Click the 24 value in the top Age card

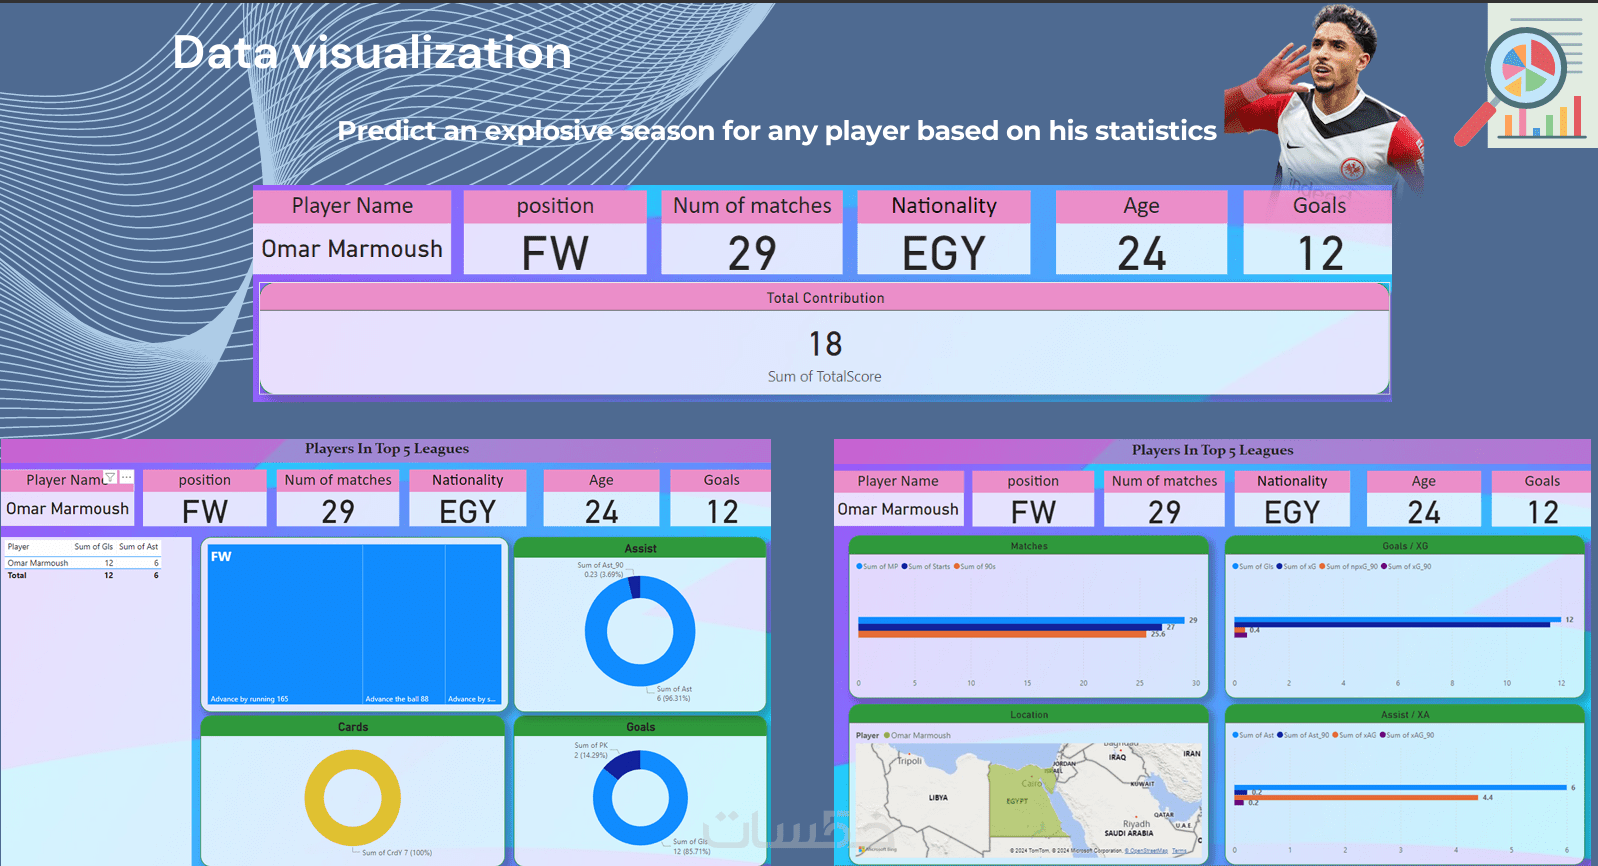point(1141,253)
